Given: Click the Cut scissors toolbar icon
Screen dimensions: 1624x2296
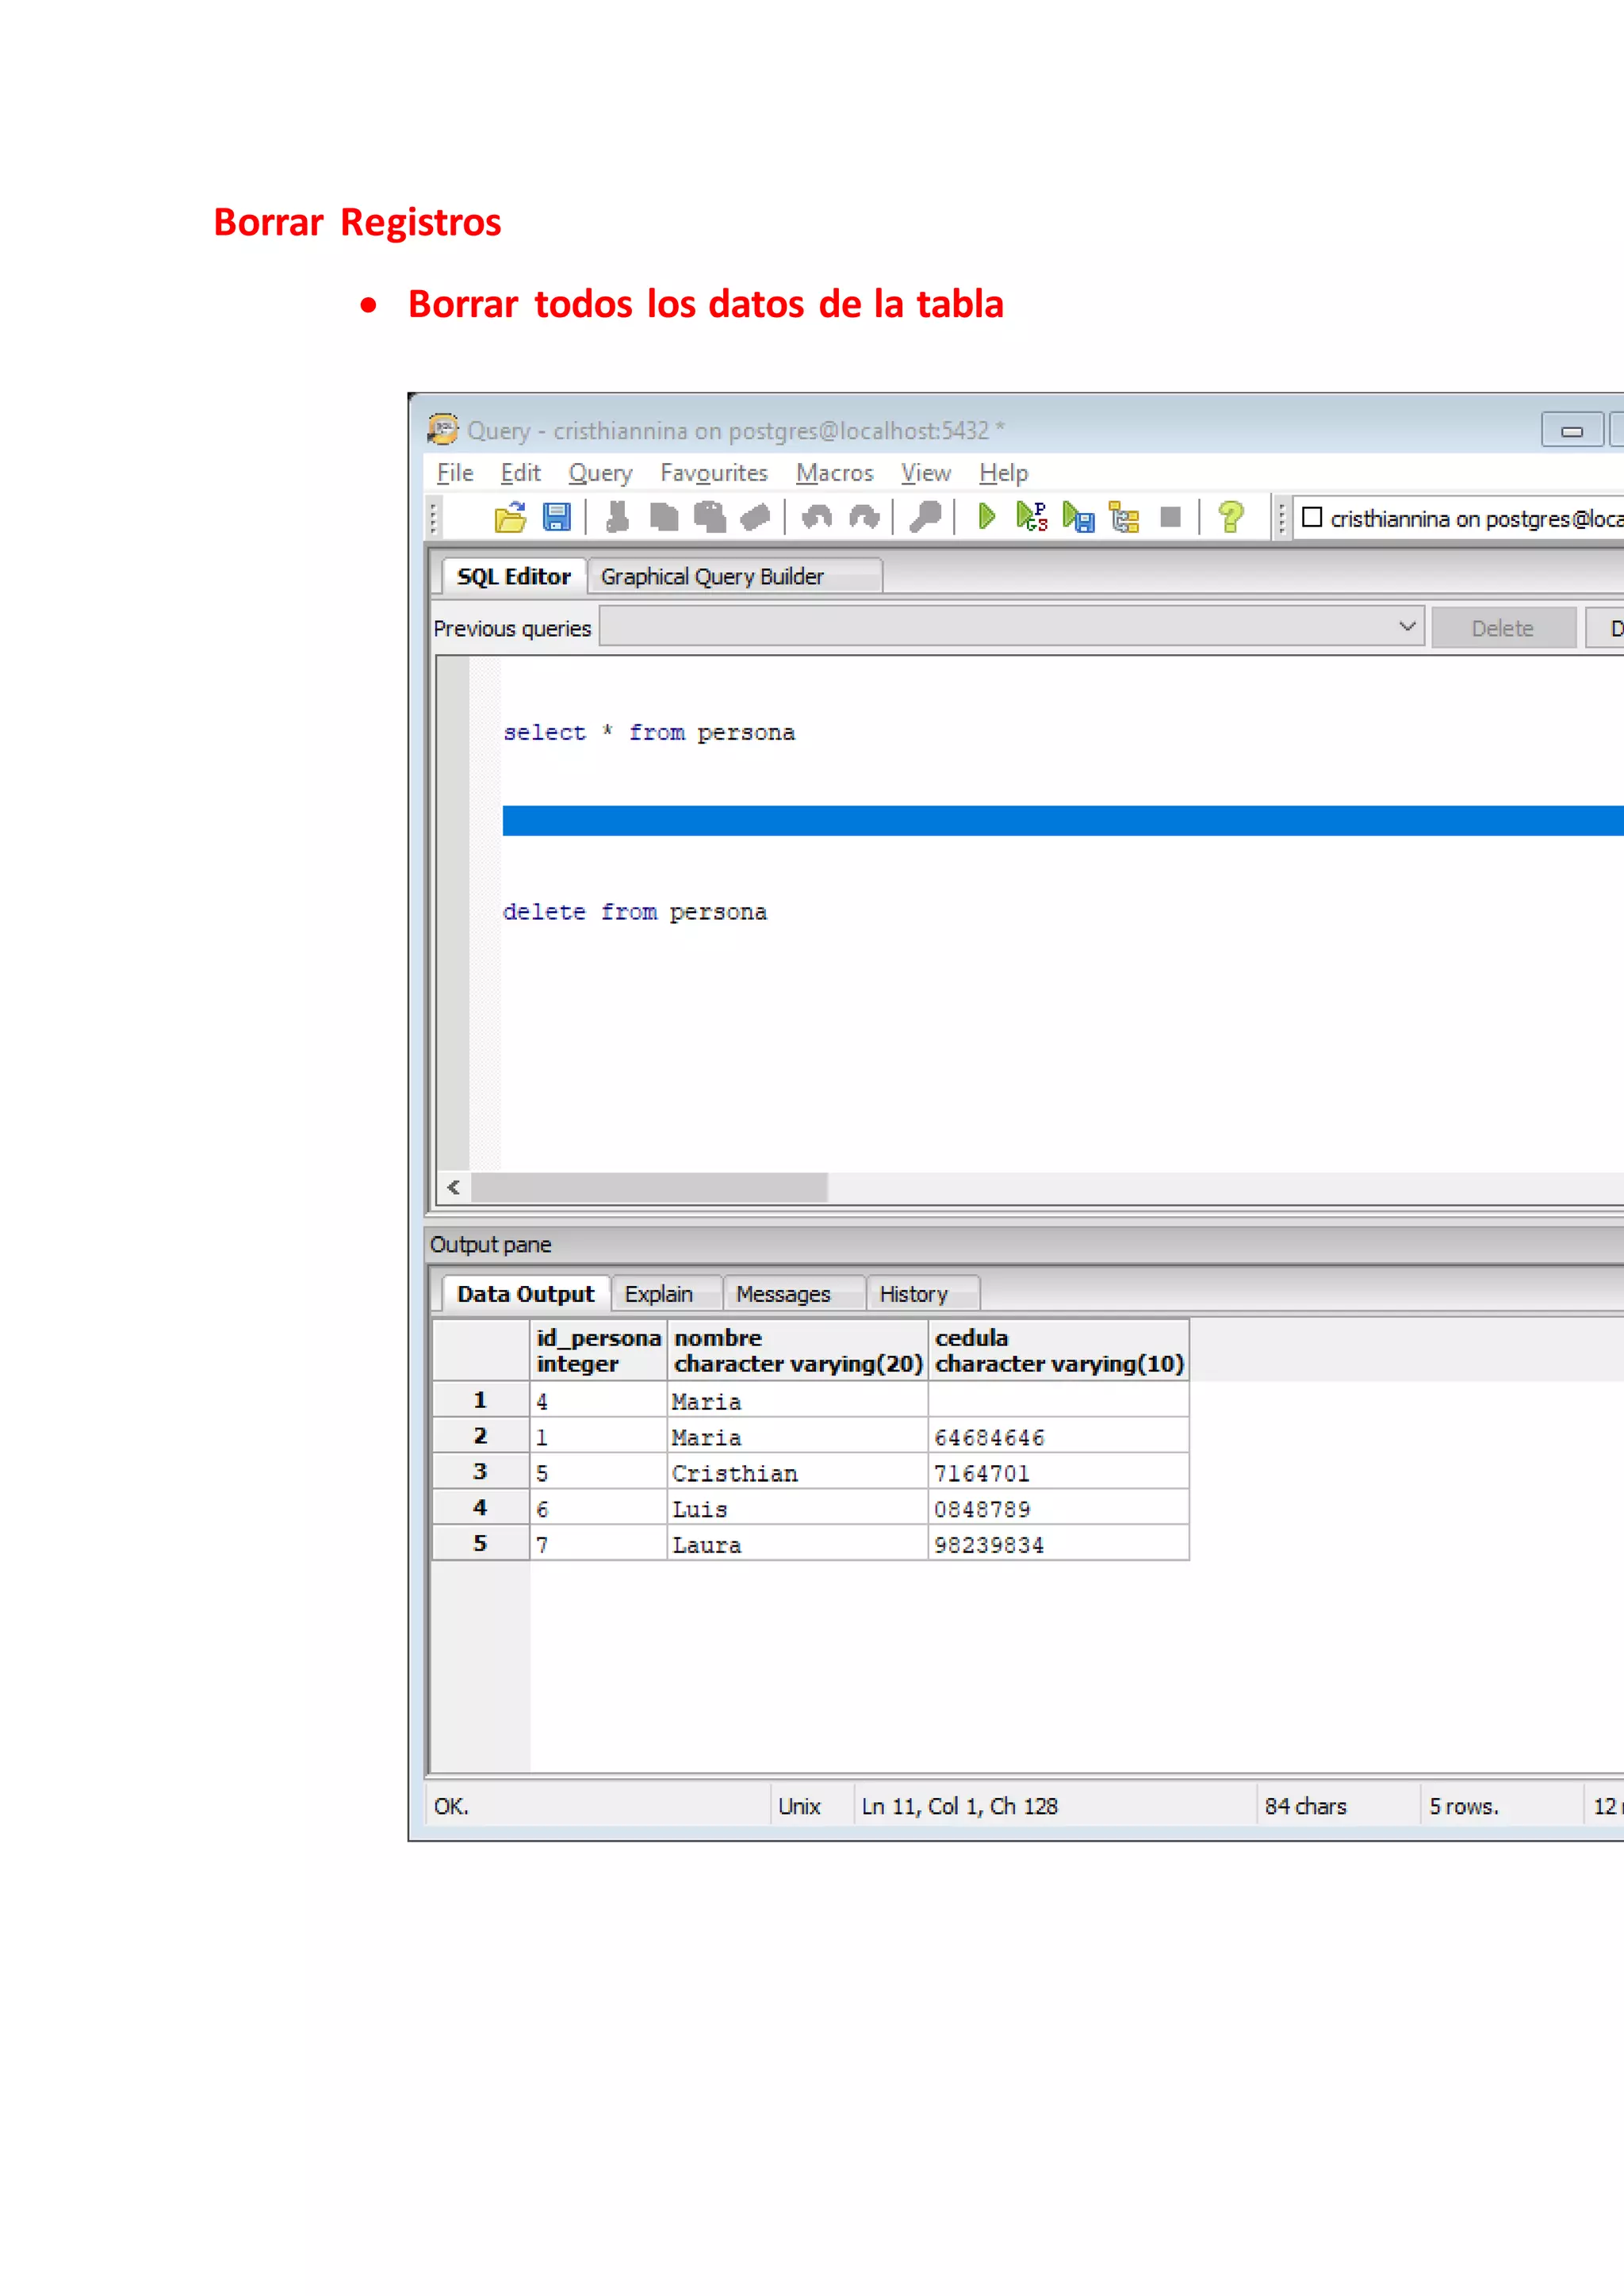Looking at the screenshot, I should point(618,517).
